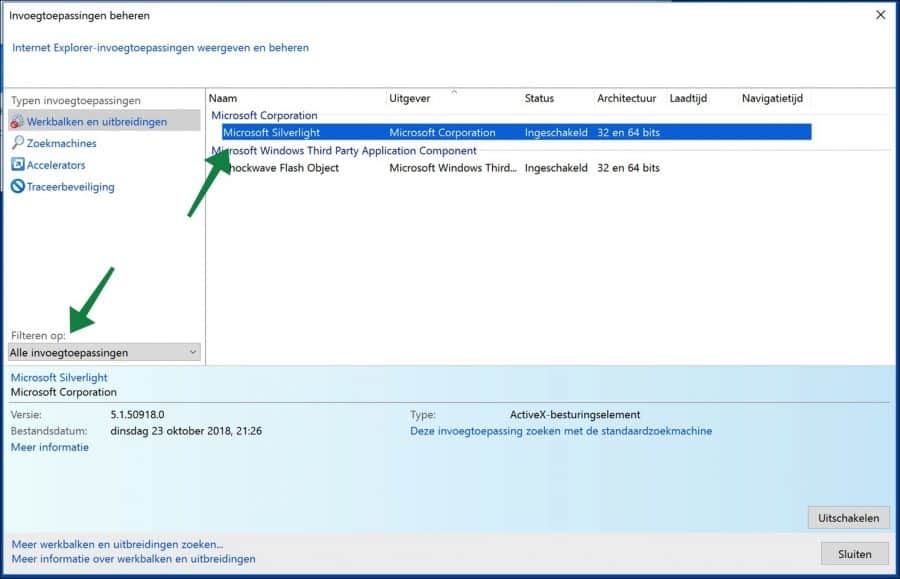The image size is (900, 579).
Task: Click Ingeschakeld status of Microsoft Silverlight
Action: tap(556, 132)
